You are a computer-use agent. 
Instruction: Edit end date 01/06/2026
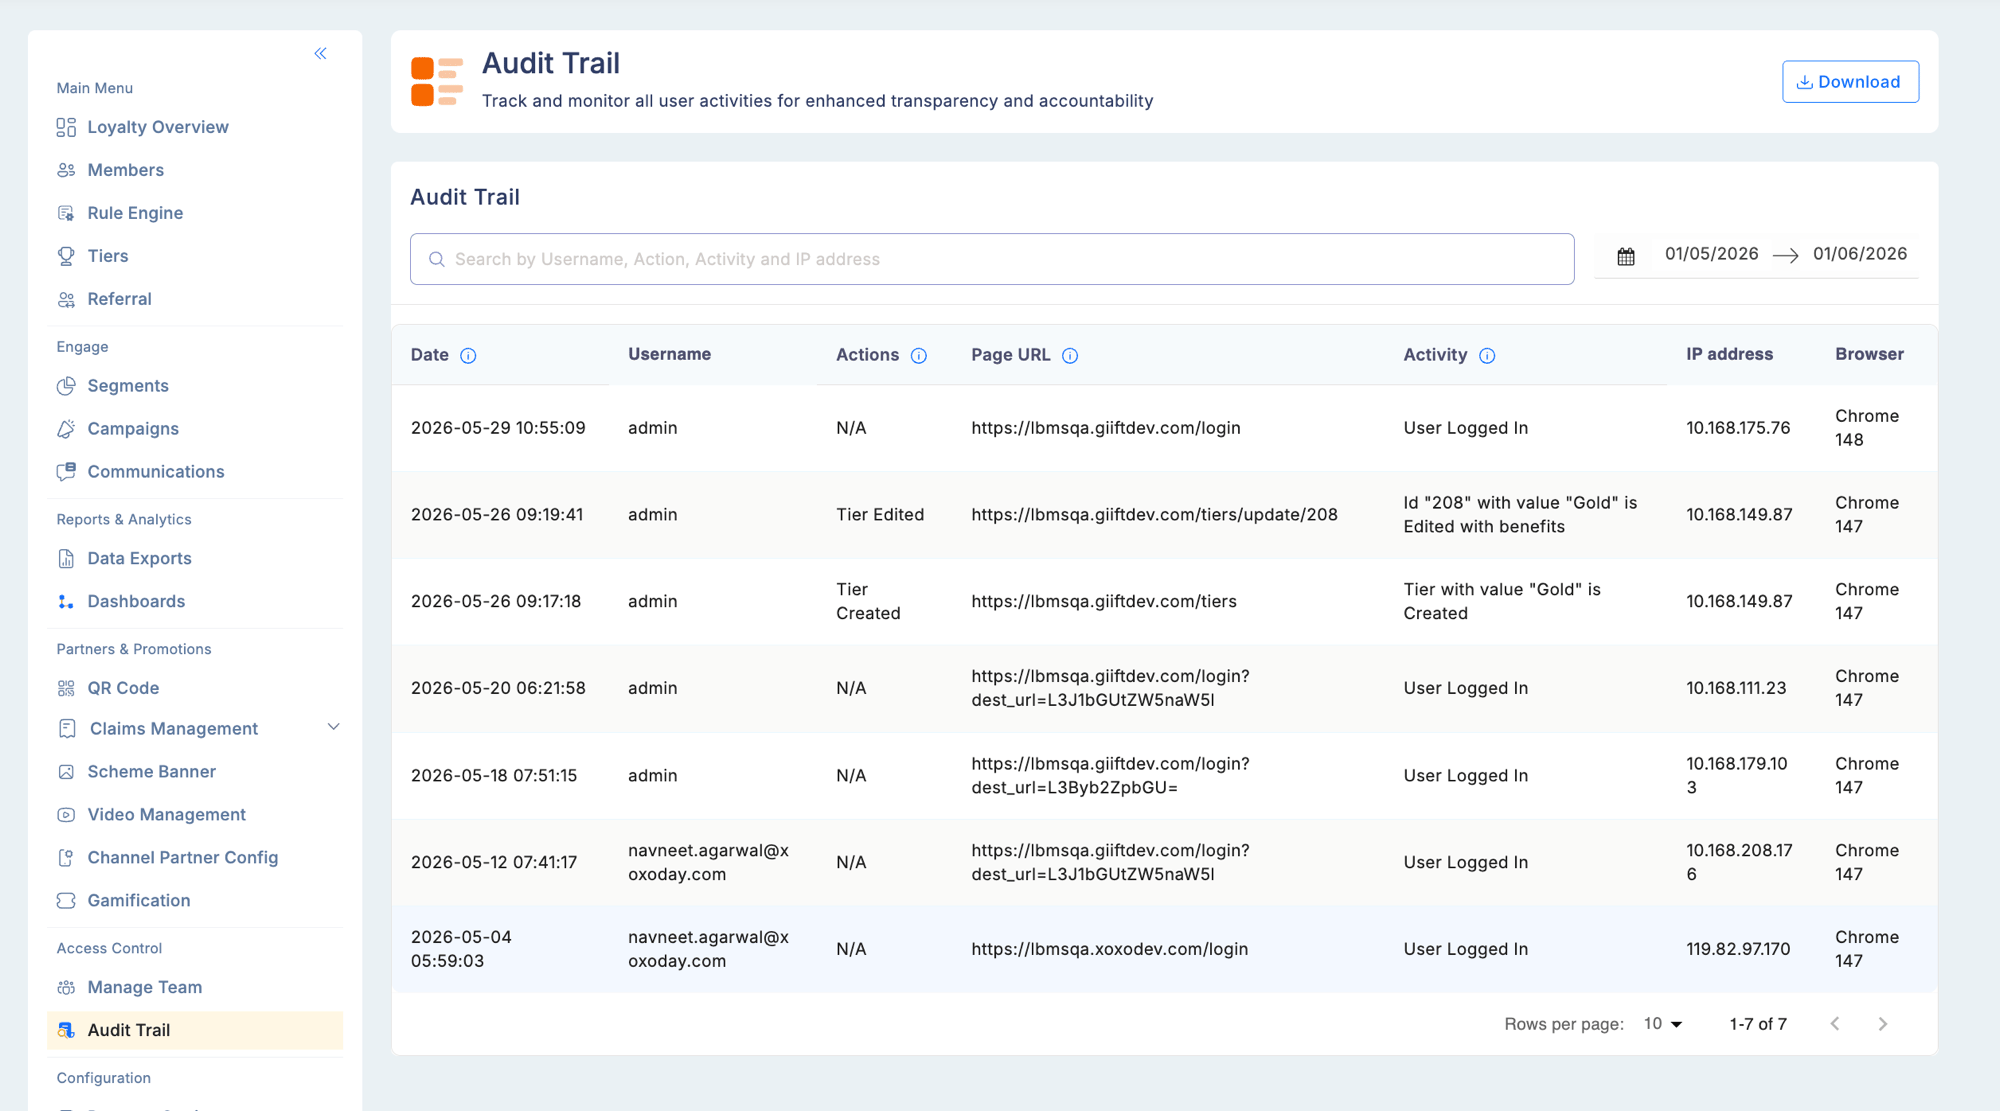click(1860, 254)
